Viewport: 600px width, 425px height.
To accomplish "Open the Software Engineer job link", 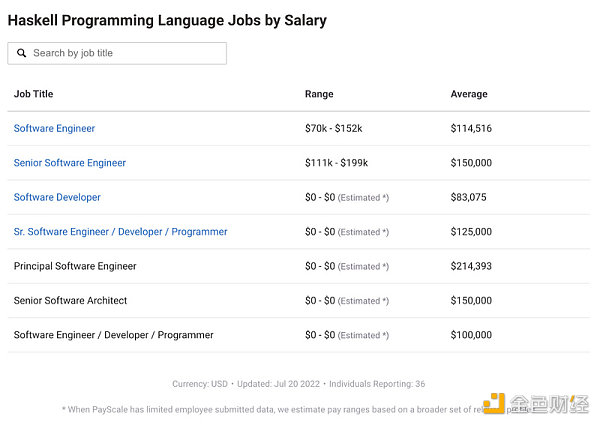I will [54, 129].
